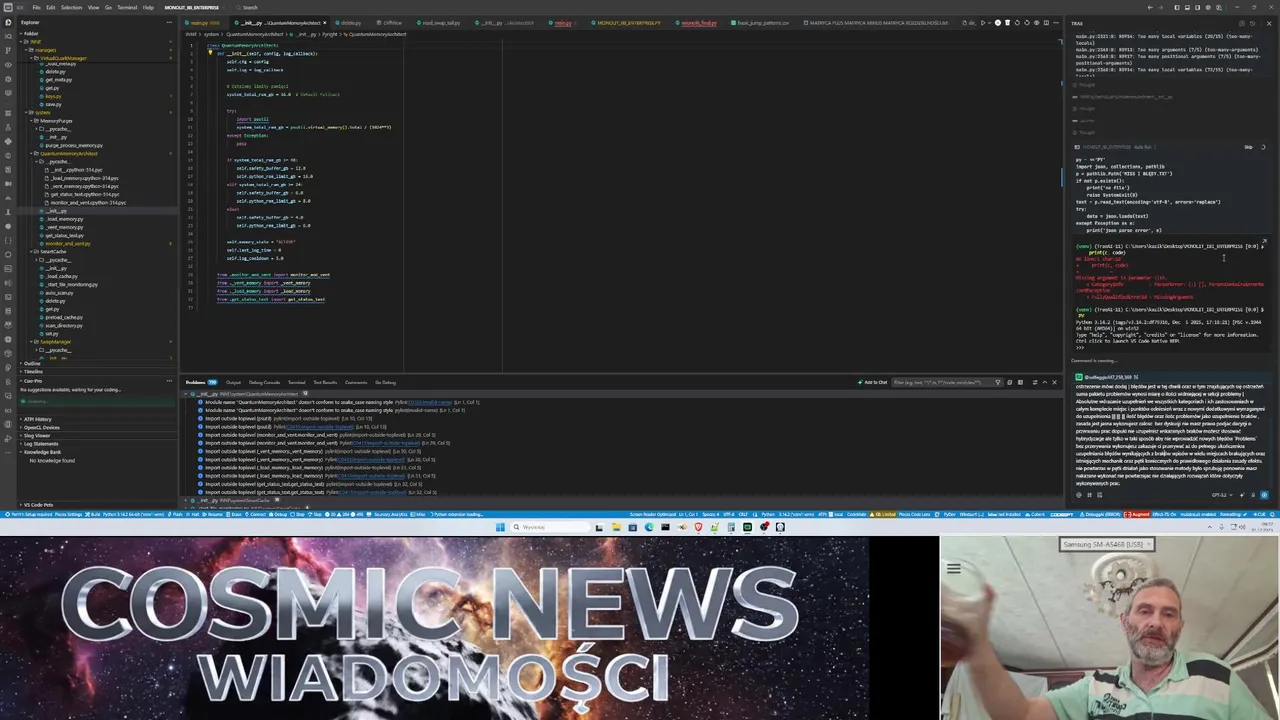Close the bottom panel

(1054, 382)
